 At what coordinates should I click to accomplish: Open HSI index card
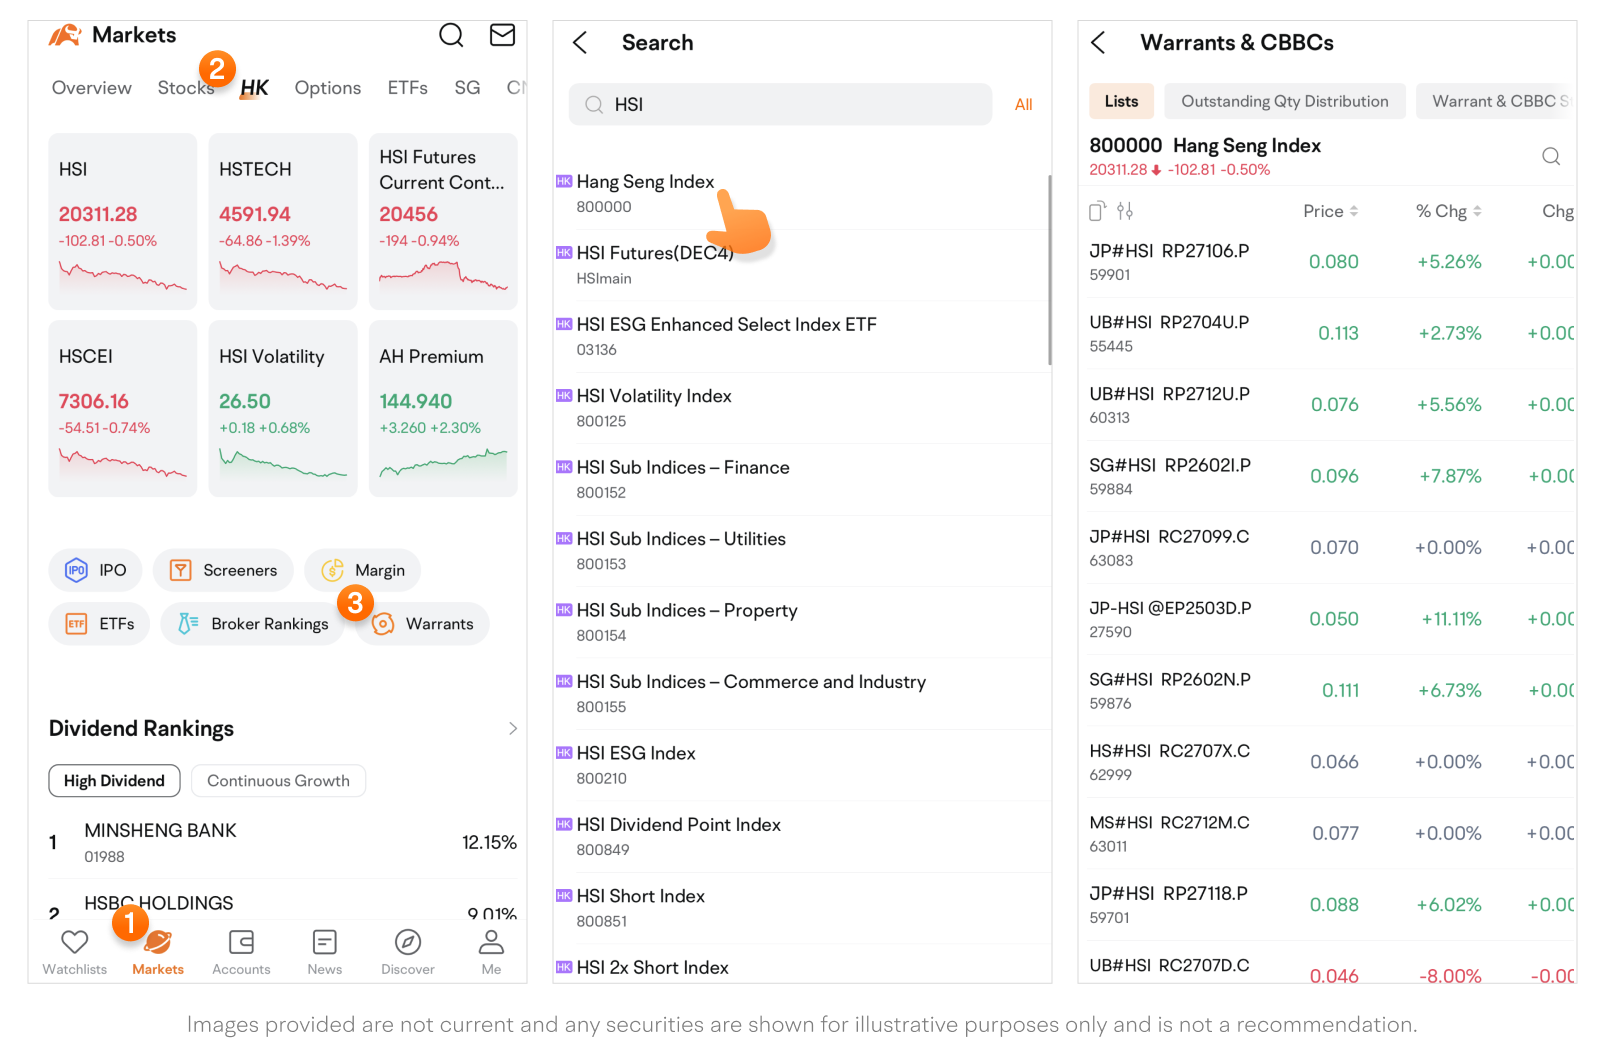coord(123,221)
